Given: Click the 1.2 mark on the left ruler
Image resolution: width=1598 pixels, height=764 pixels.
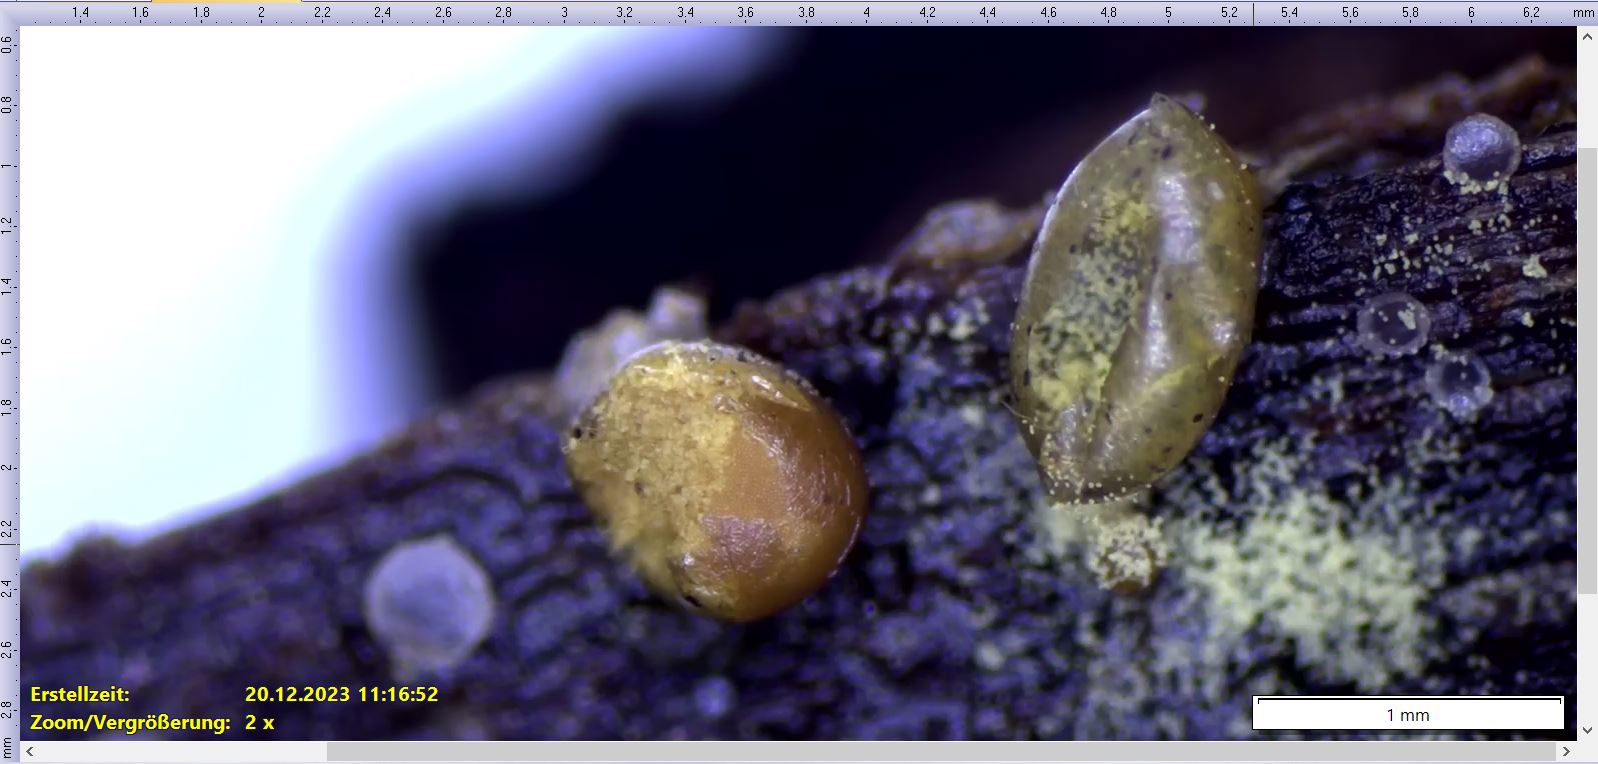Looking at the screenshot, I should point(8,225).
